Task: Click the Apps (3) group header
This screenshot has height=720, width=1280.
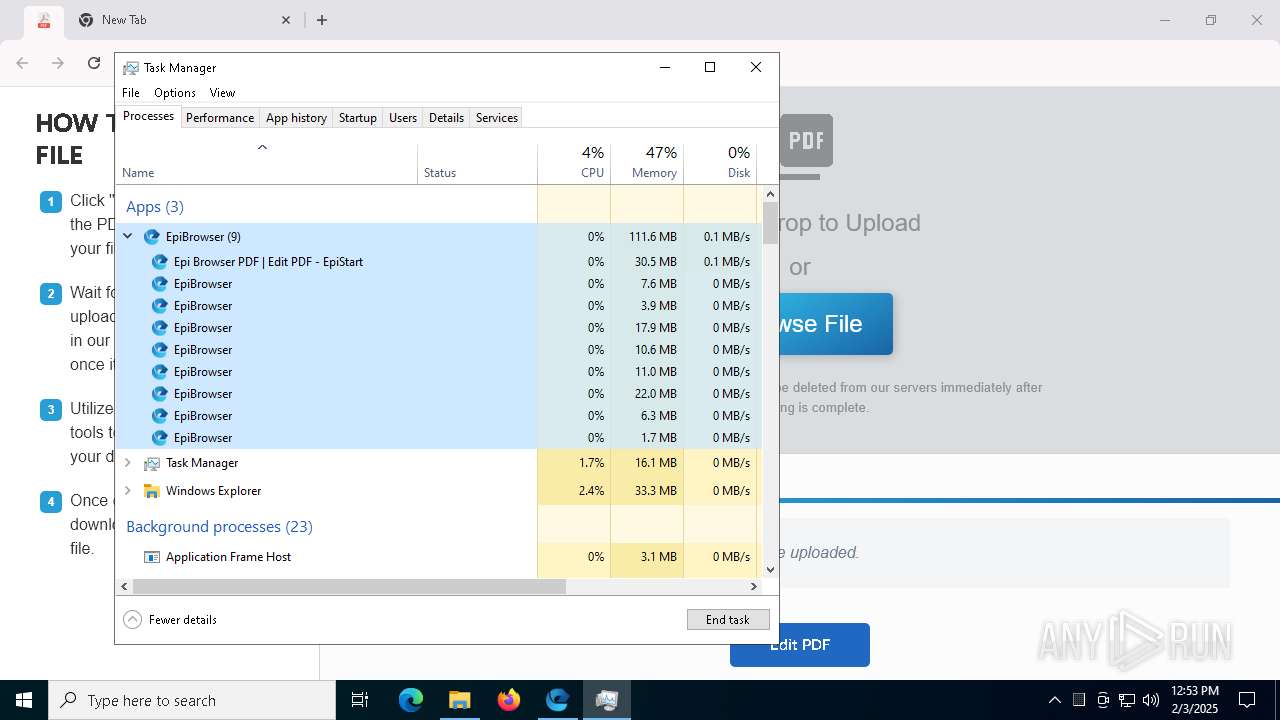Action: coord(155,207)
